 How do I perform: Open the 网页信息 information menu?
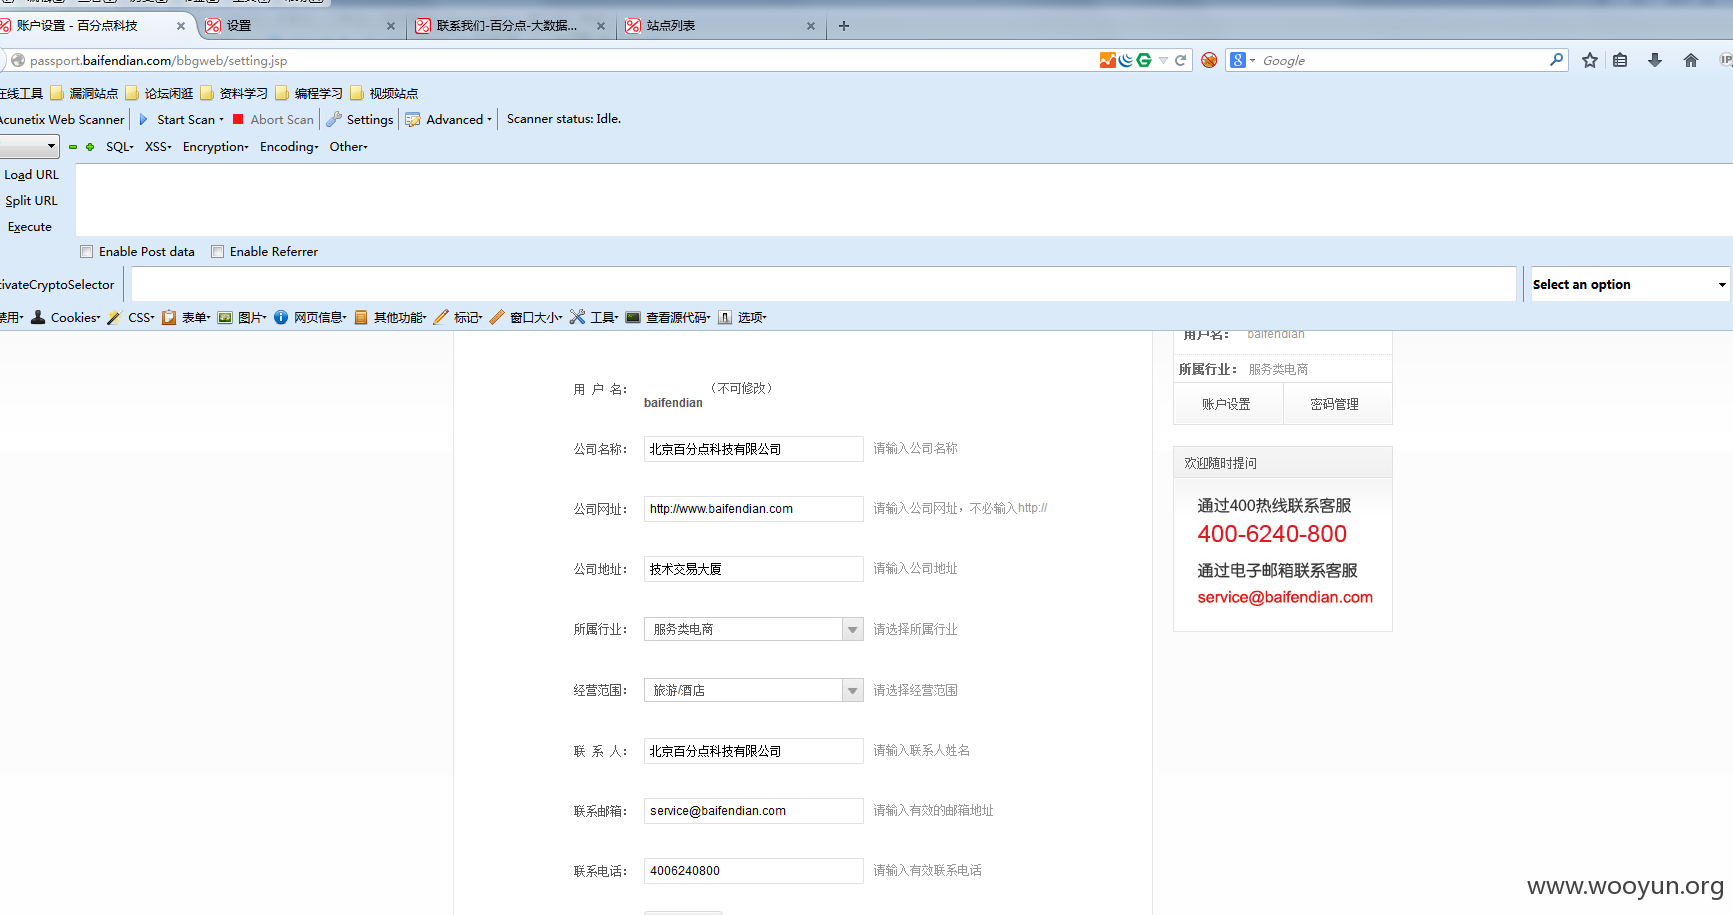click(310, 317)
